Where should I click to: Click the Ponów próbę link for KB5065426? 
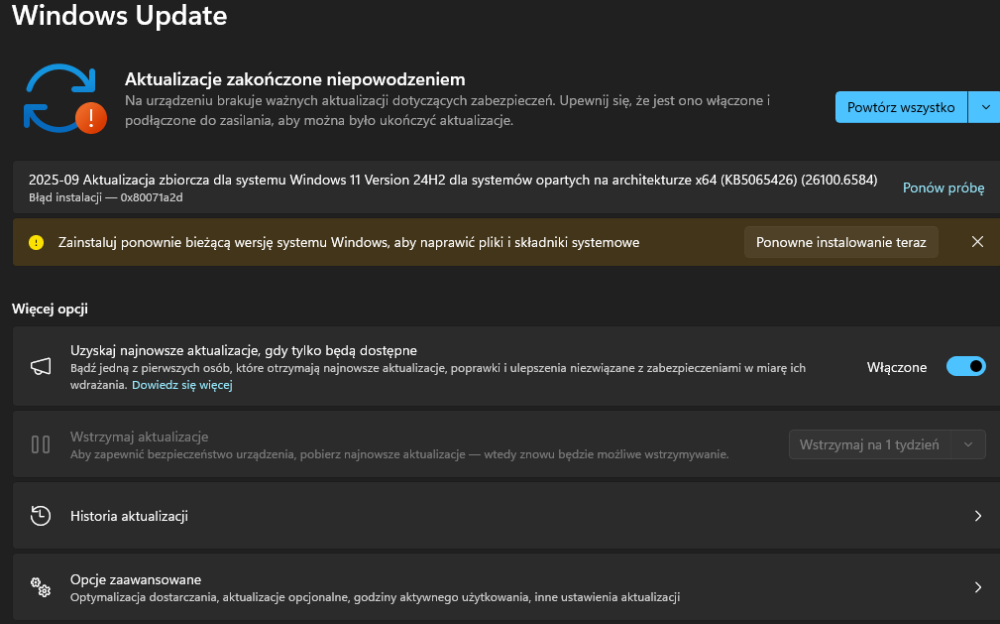pos(943,188)
